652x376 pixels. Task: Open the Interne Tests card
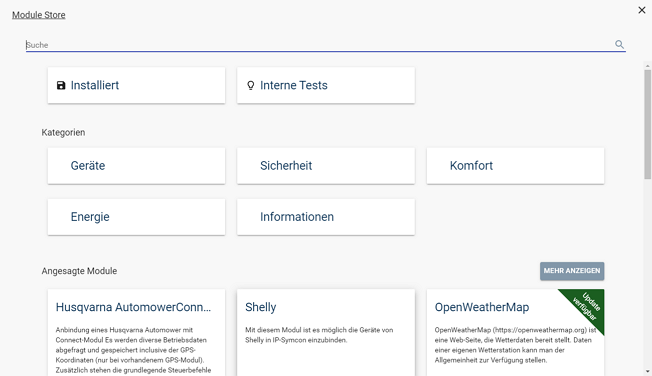pos(326,85)
